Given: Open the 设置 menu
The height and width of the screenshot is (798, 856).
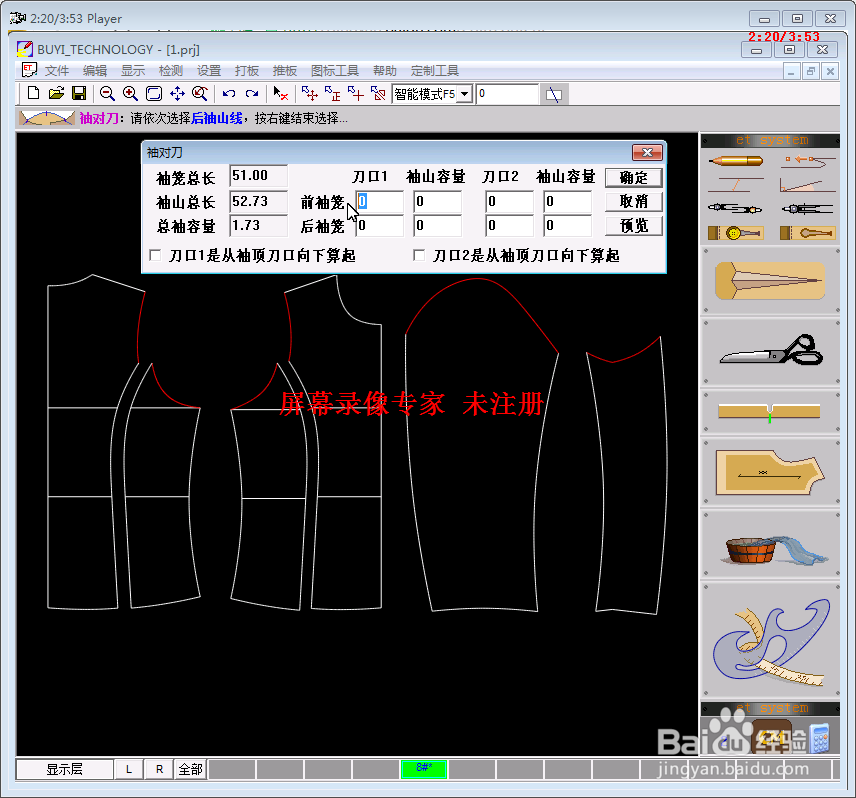Looking at the screenshot, I should click(209, 71).
